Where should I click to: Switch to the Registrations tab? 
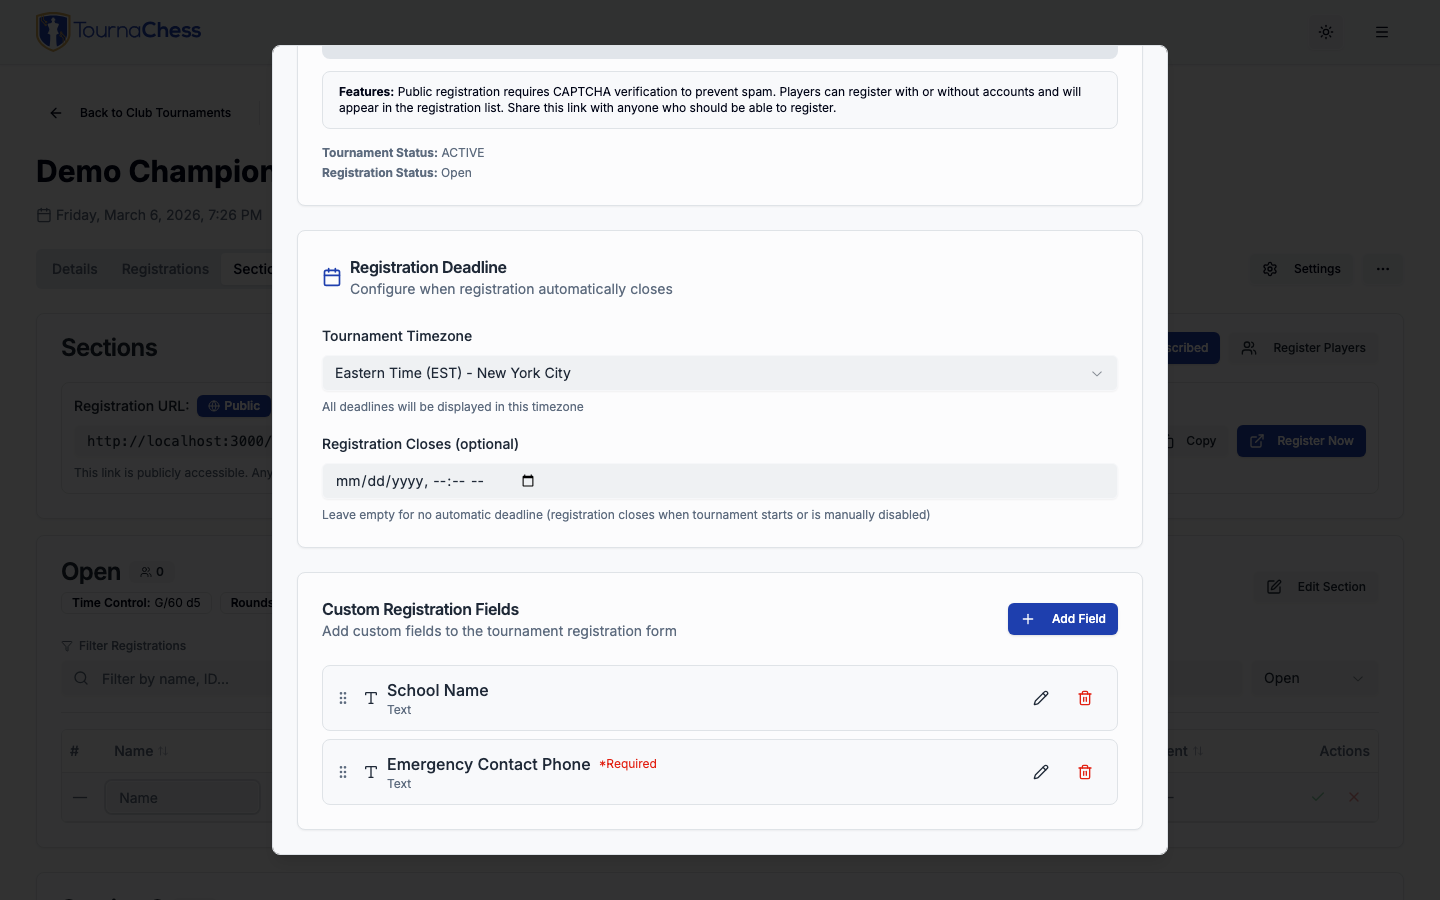(165, 269)
